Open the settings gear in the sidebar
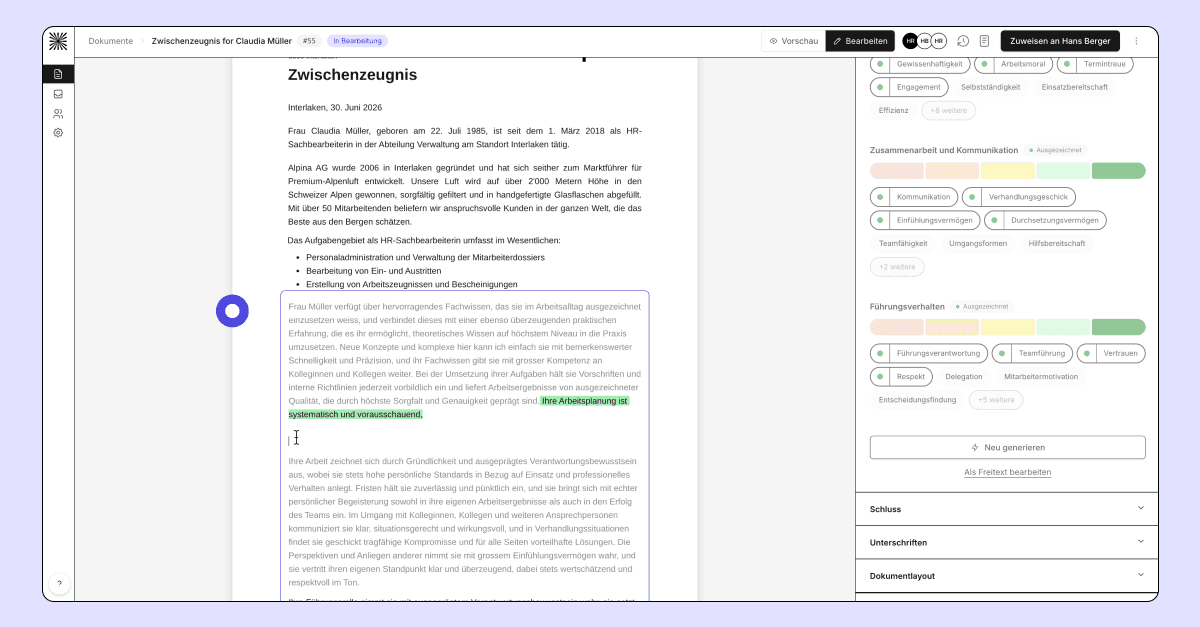The image size is (1200, 627). point(58,132)
